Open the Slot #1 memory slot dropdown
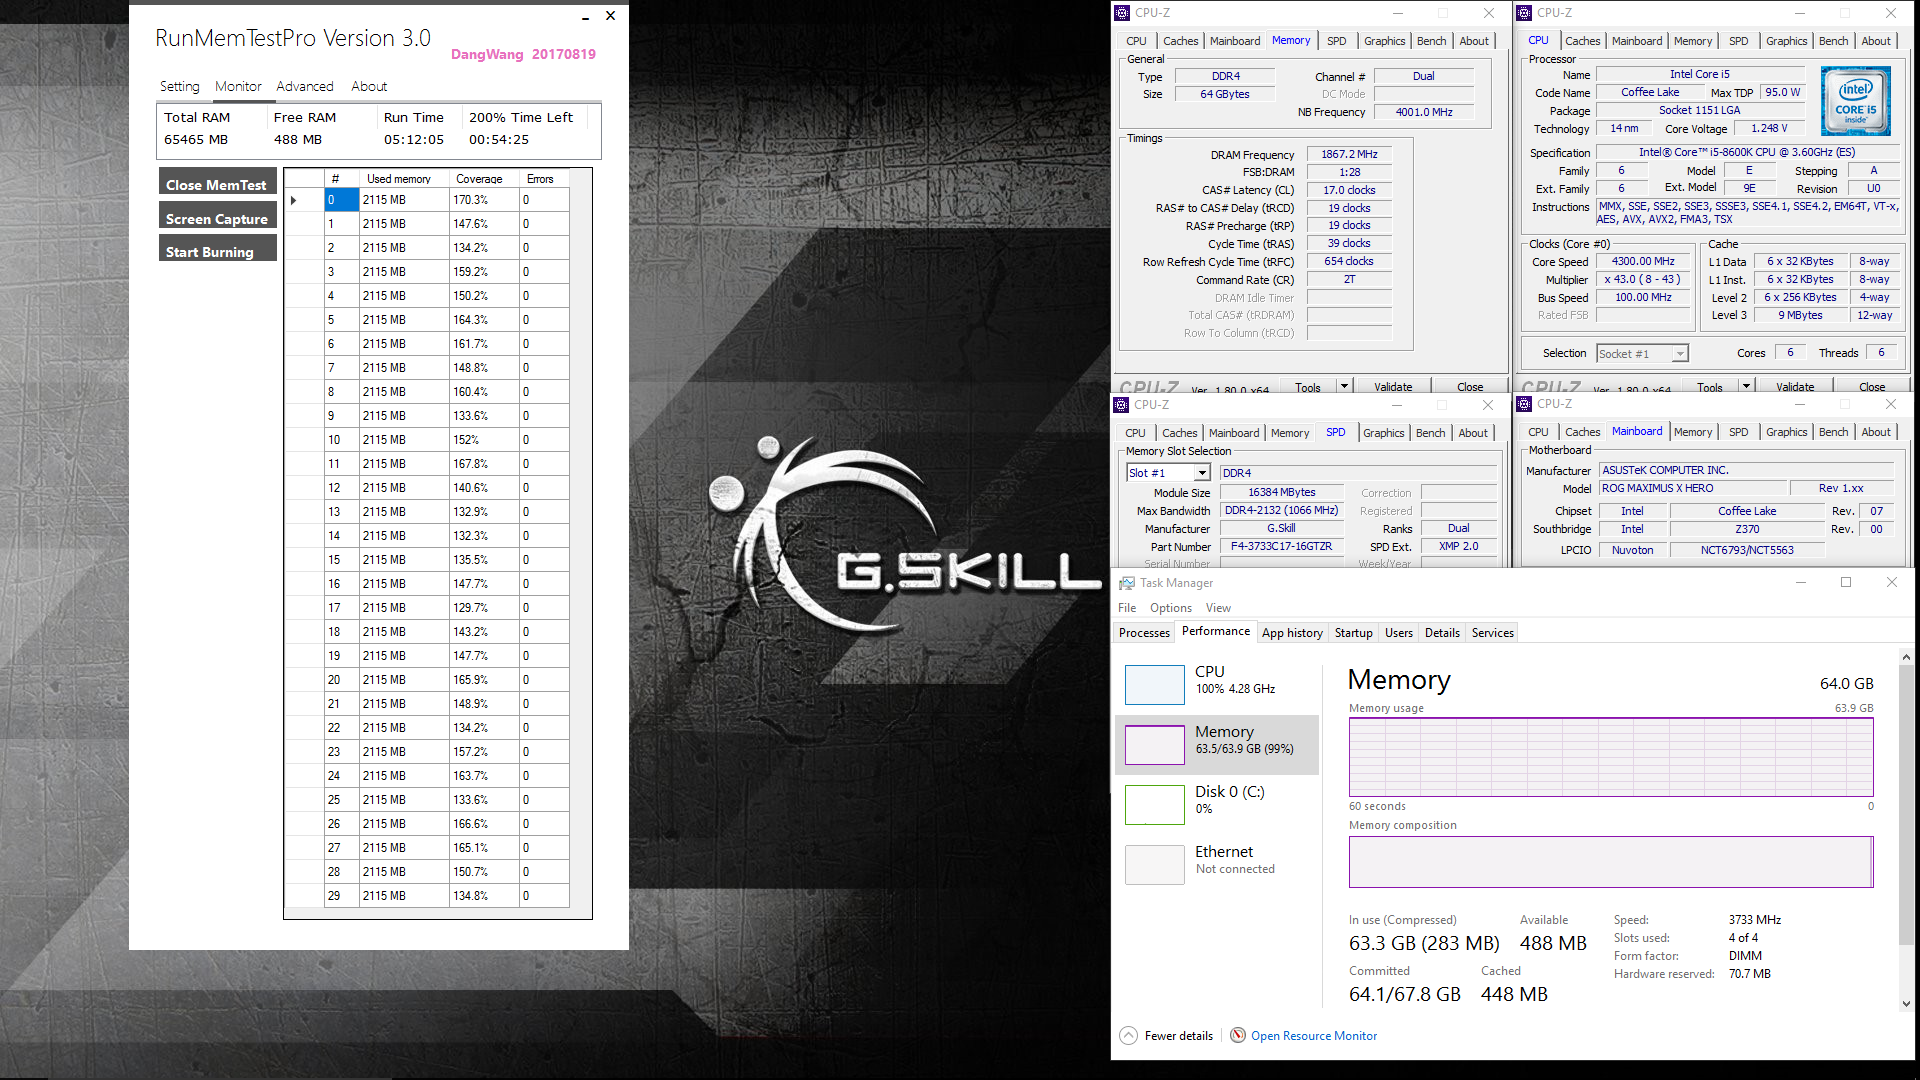1920x1080 pixels. pyautogui.click(x=1202, y=473)
